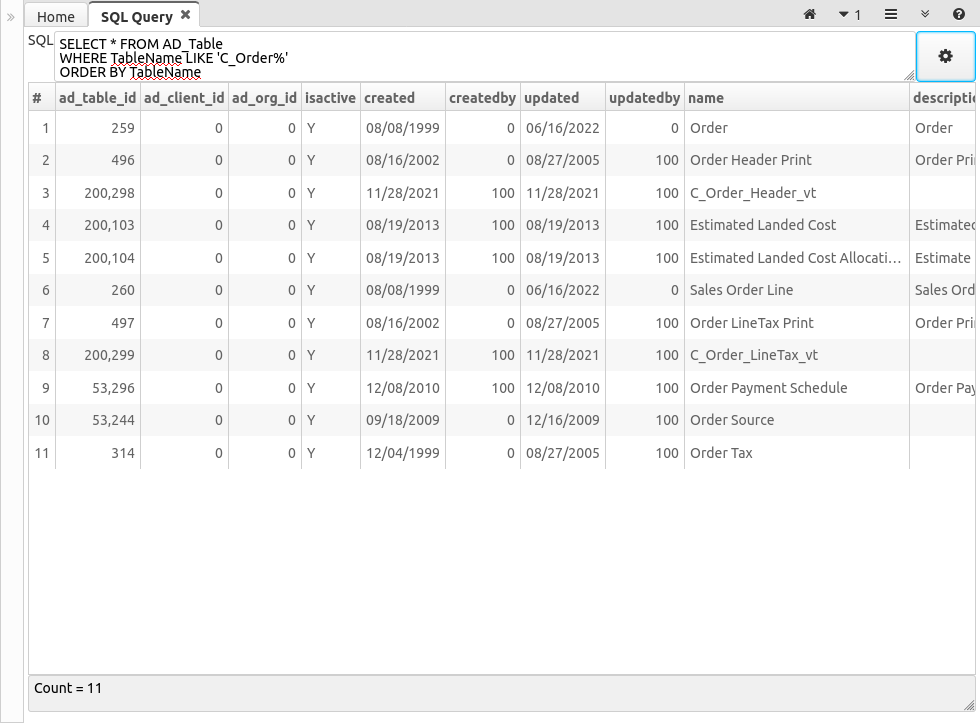
Task: Switch to the Home tab
Action: tap(54, 16)
